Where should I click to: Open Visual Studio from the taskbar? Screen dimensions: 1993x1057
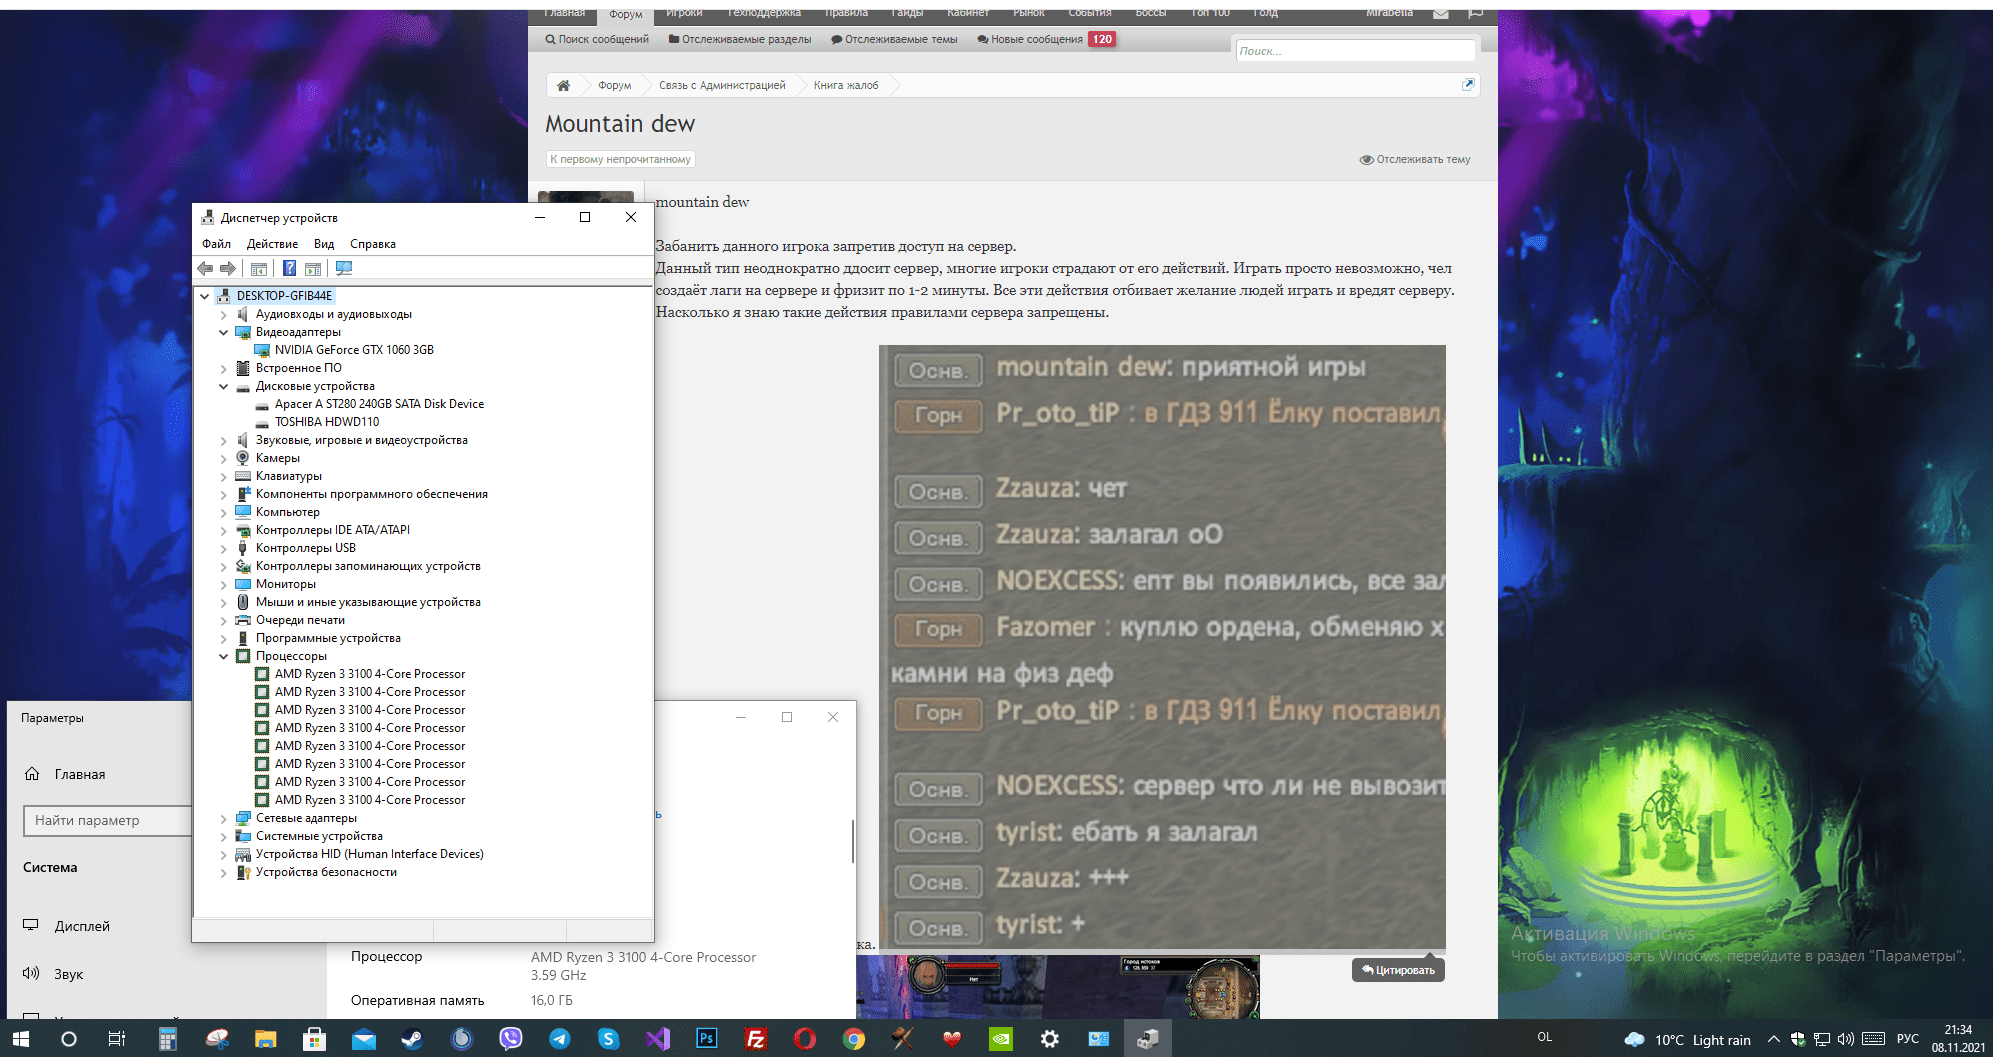(657, 1039)
